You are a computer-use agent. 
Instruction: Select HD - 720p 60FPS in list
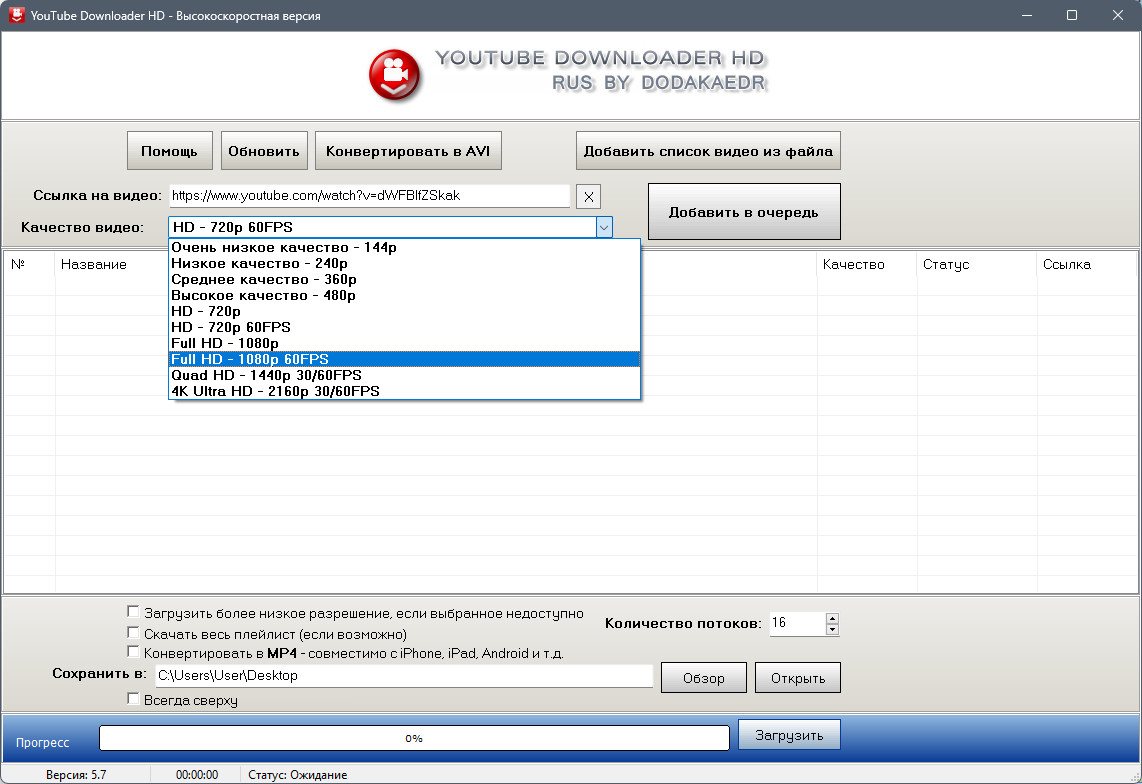pyautogui.click(x=404, y=327)
